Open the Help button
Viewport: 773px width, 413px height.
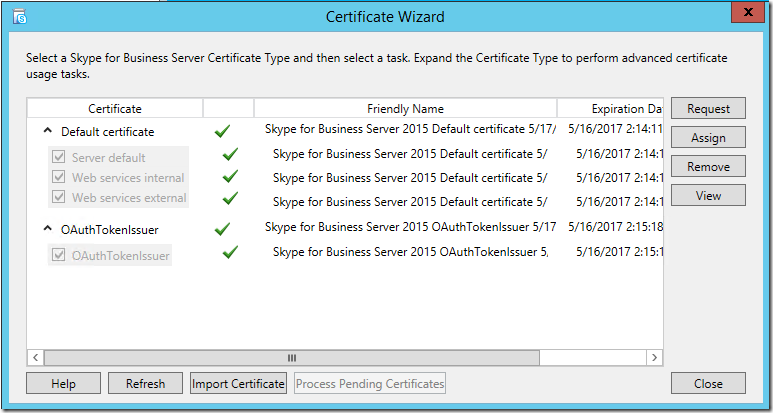[x=63, y=383]
